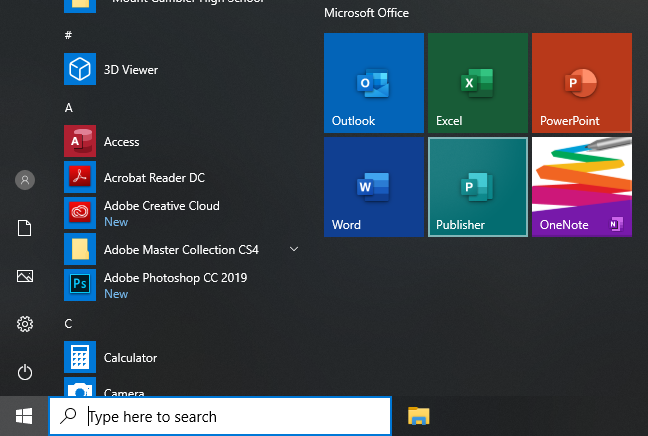This screenshot has height=436, width=648.
Task: Click the Windows Start button
Action: point(24,416)
